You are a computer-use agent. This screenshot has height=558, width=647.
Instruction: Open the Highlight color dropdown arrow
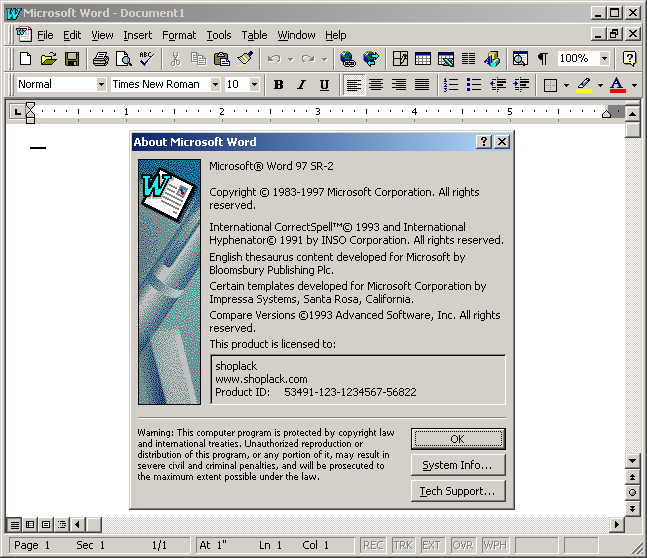click(600, 85)
